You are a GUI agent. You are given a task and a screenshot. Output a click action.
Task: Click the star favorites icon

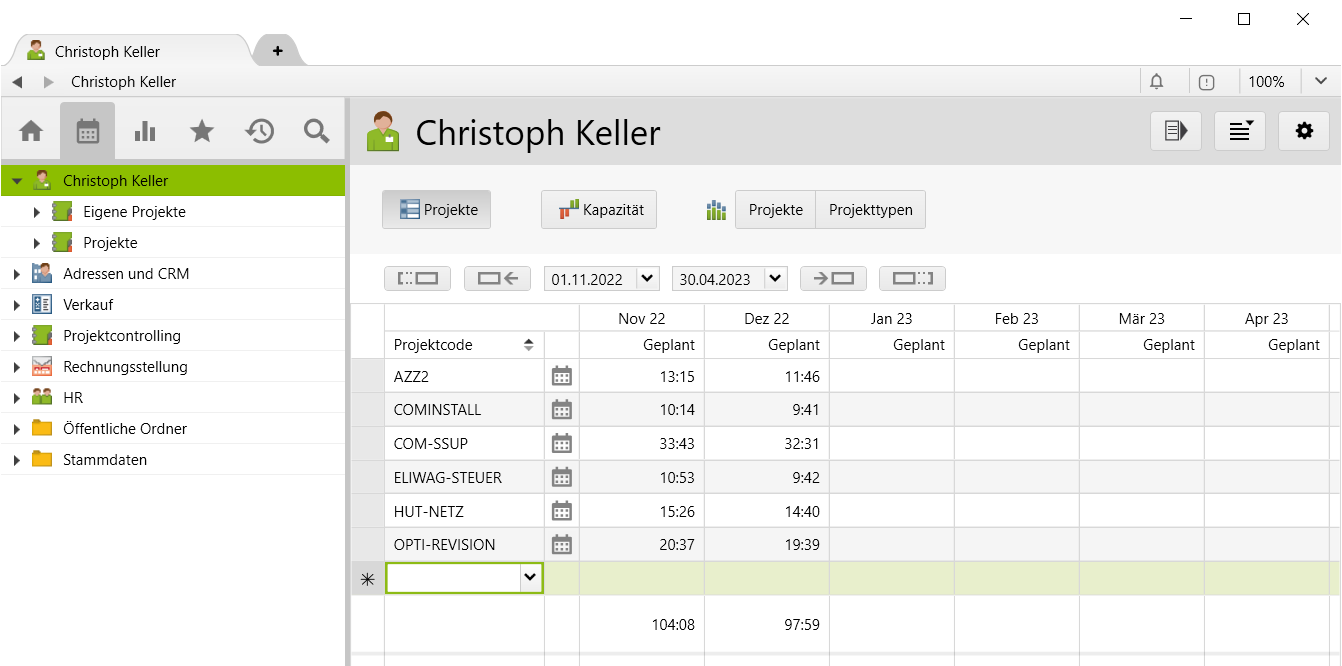pyautogui.click(x=202, y=130)
